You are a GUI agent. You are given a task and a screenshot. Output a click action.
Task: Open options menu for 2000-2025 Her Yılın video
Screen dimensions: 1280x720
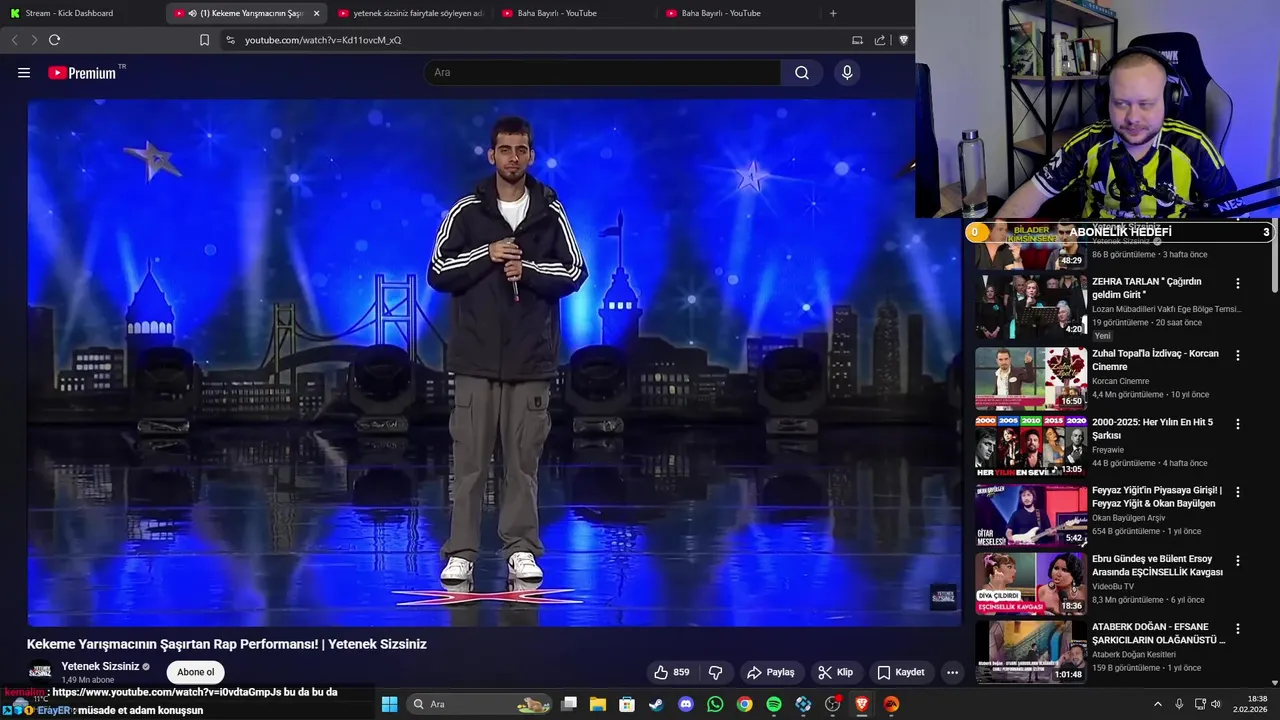pyautogui.click(x=1238, y=424)
